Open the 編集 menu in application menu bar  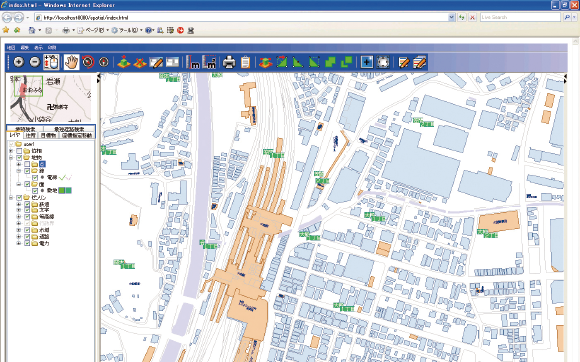pos(24,48)
